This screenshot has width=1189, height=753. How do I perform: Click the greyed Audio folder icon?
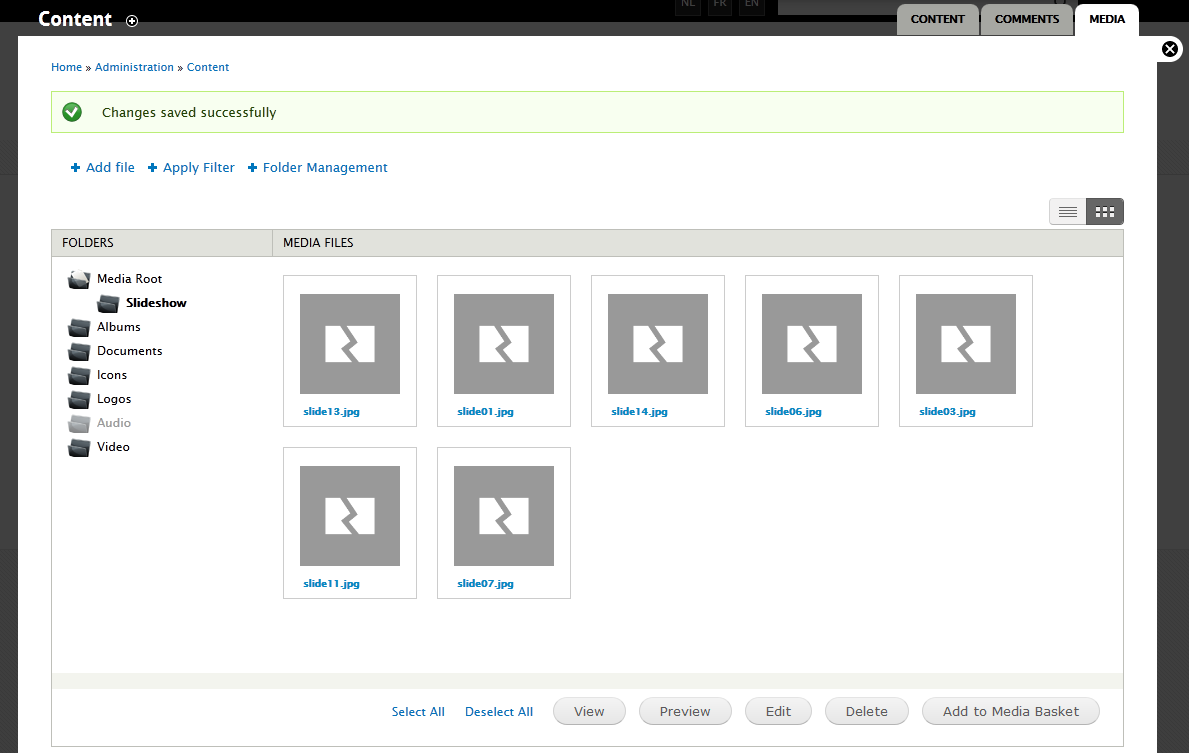click(79, 424)
